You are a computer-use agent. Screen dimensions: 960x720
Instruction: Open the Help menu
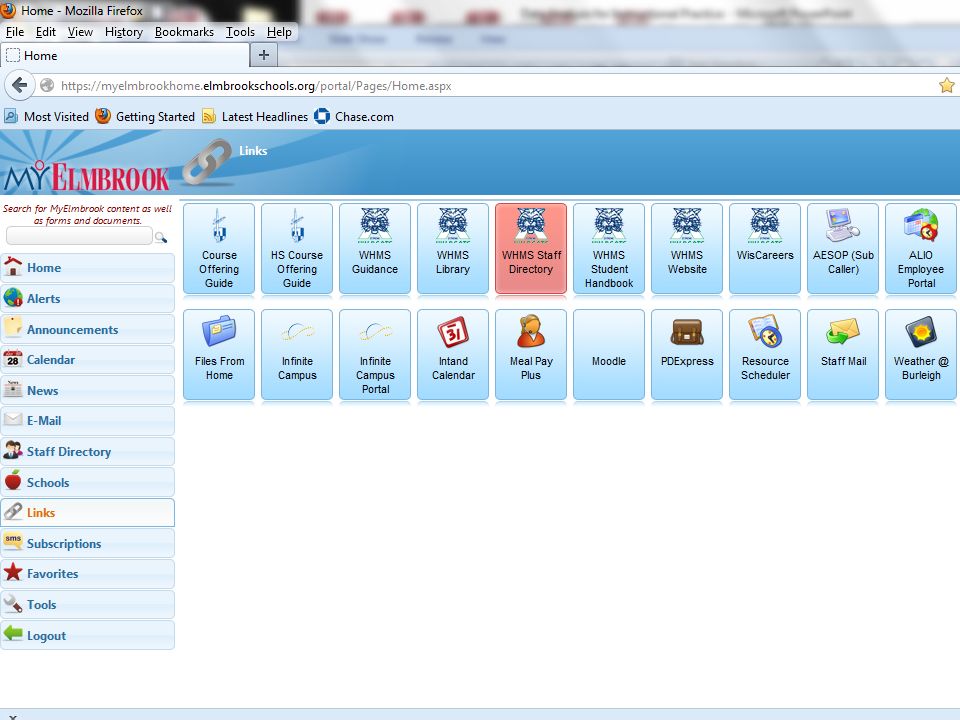(x=279, y=32)
